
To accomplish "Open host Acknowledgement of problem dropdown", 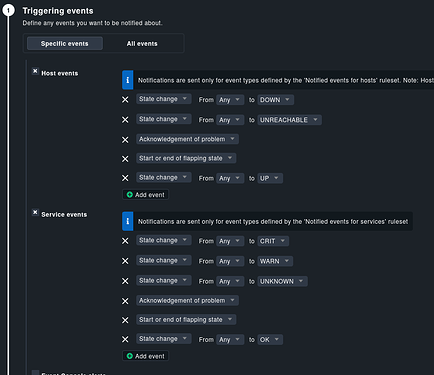I will pos(187,139).
